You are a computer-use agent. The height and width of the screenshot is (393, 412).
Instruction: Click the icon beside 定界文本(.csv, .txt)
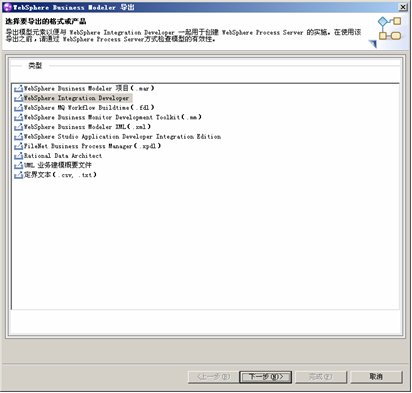(x=18, y=175)
